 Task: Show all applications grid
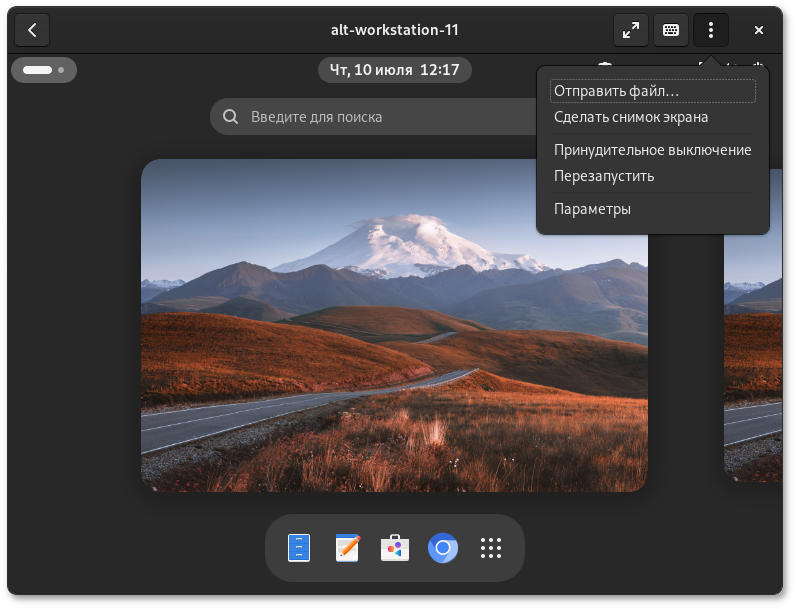point(490,548)
